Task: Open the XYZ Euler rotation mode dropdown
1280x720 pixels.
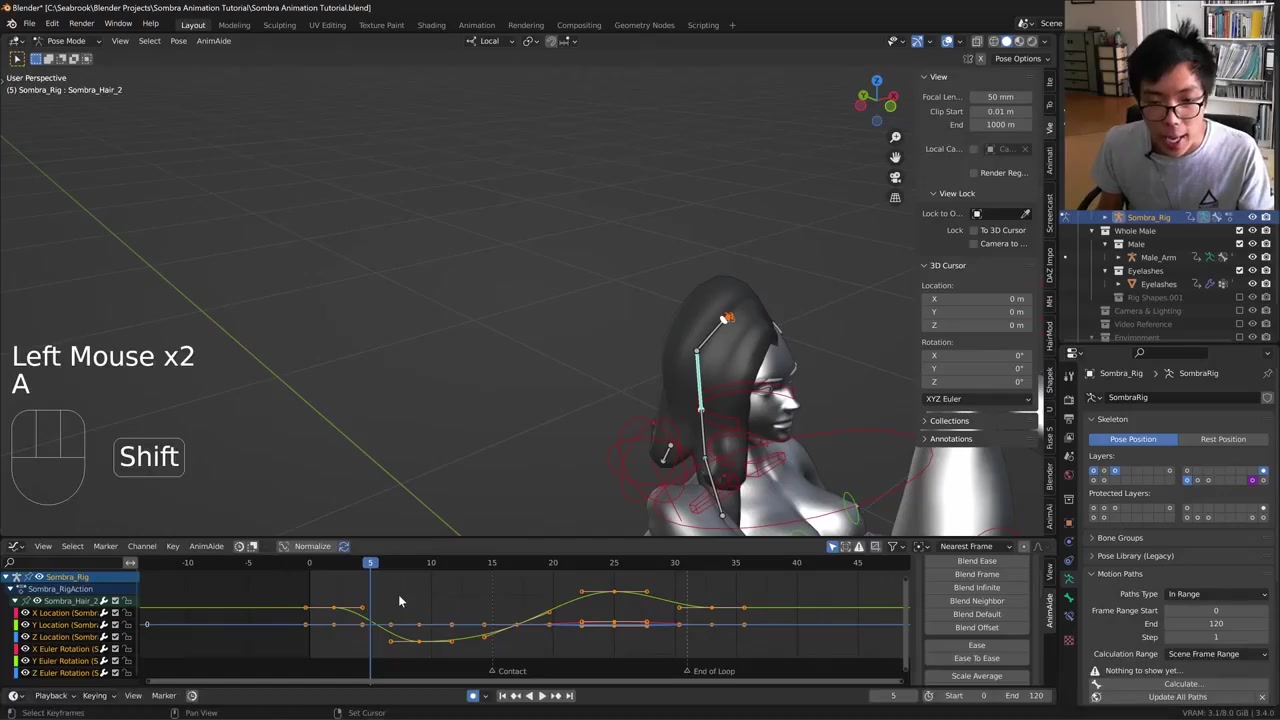Action: (x=977, y=399)
